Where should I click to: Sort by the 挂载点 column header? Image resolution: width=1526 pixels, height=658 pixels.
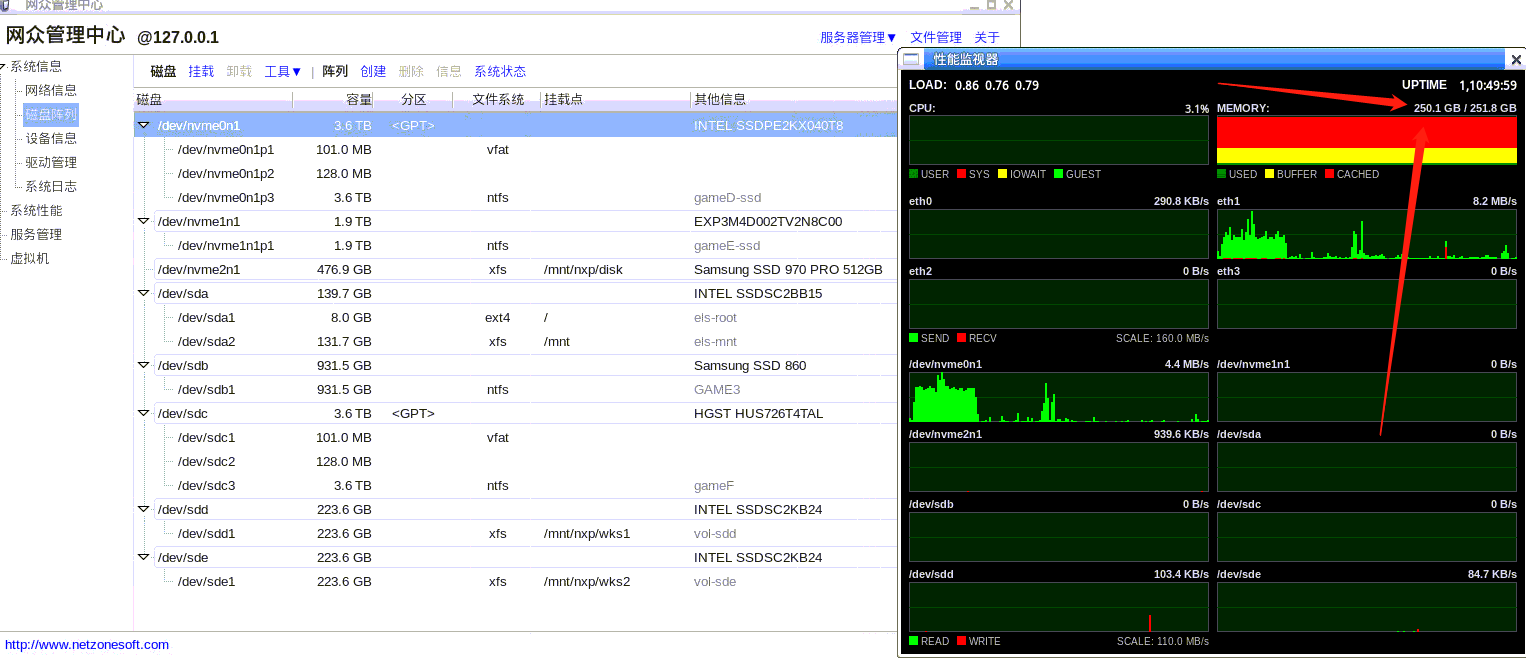pyautogui.click(x=616, y=100)
